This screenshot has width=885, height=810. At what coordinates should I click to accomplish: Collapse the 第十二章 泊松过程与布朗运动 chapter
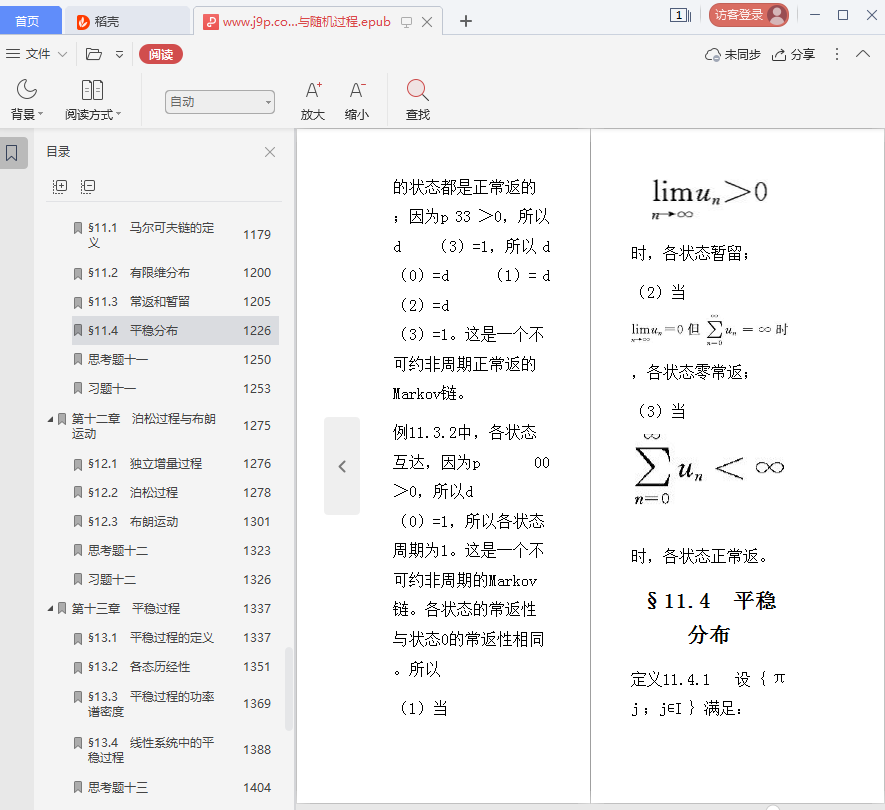[51, 419]
